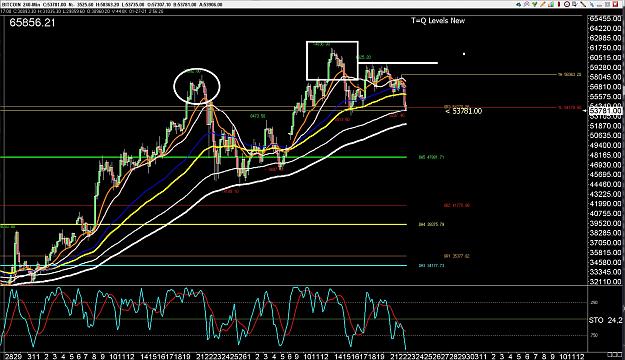This screenshot has height=360, width=625.
Task: Select the orange pencil drawing tool
Action: tap(542, 4)
